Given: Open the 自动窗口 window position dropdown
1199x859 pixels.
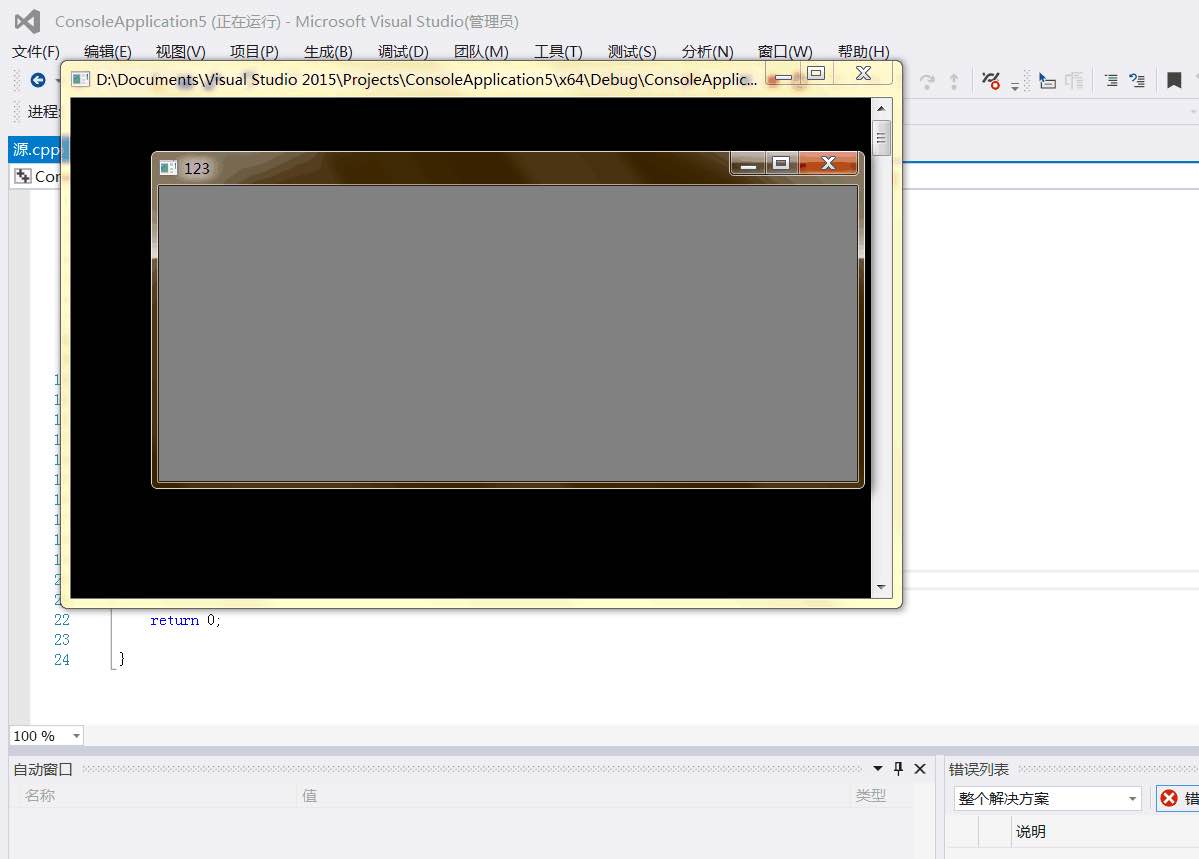Looking at the screenshot, I should click(x=878, y=769).
